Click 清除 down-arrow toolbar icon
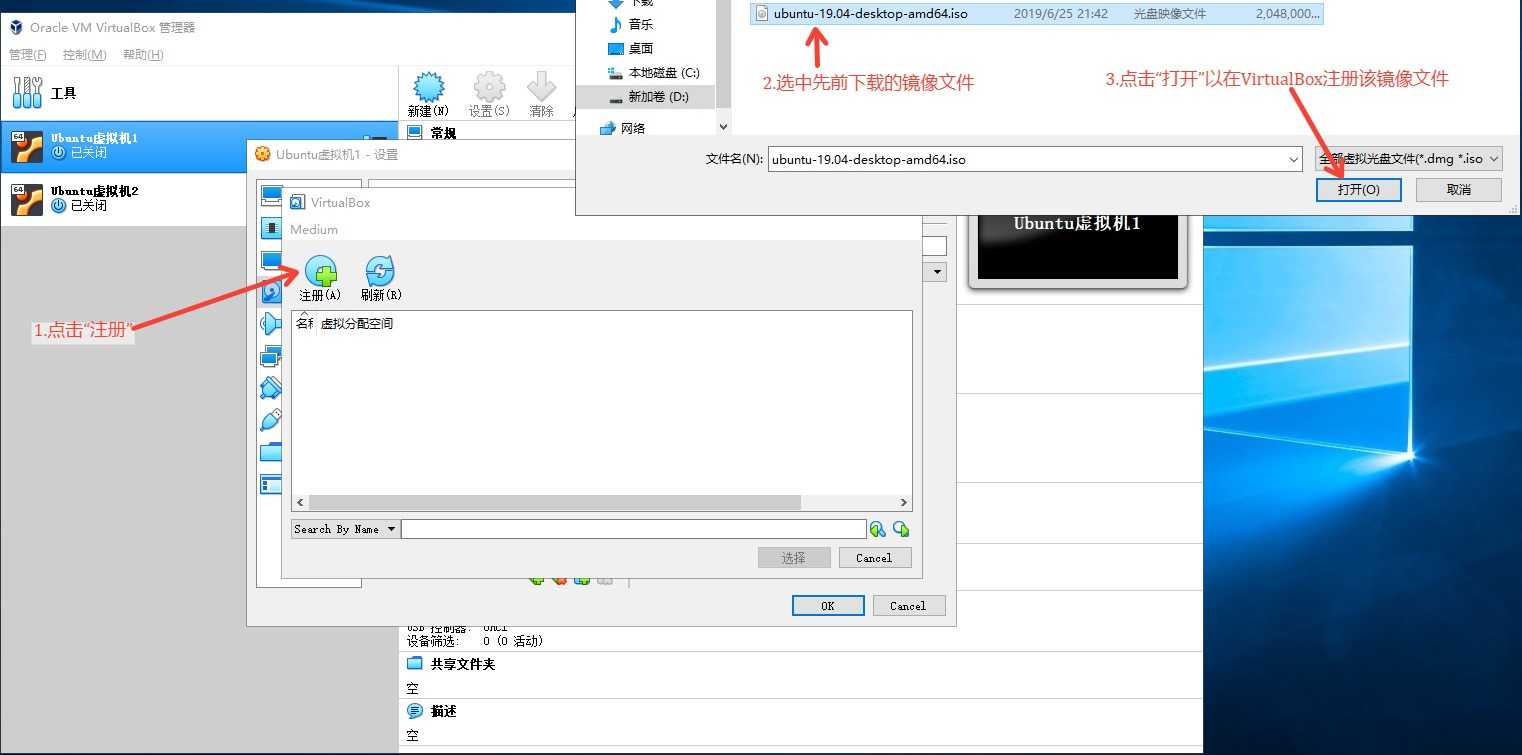This screenshot has width=1522, height=755. pyautogui.click(x=541, y=95)
